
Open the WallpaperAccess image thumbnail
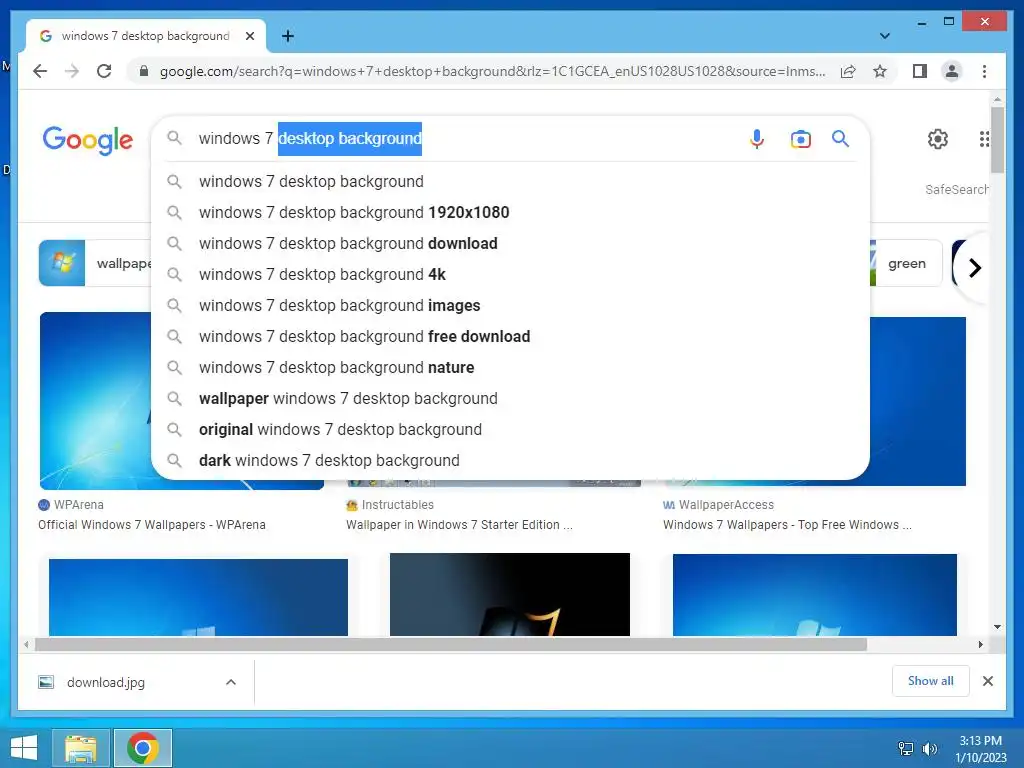point(918,401)
